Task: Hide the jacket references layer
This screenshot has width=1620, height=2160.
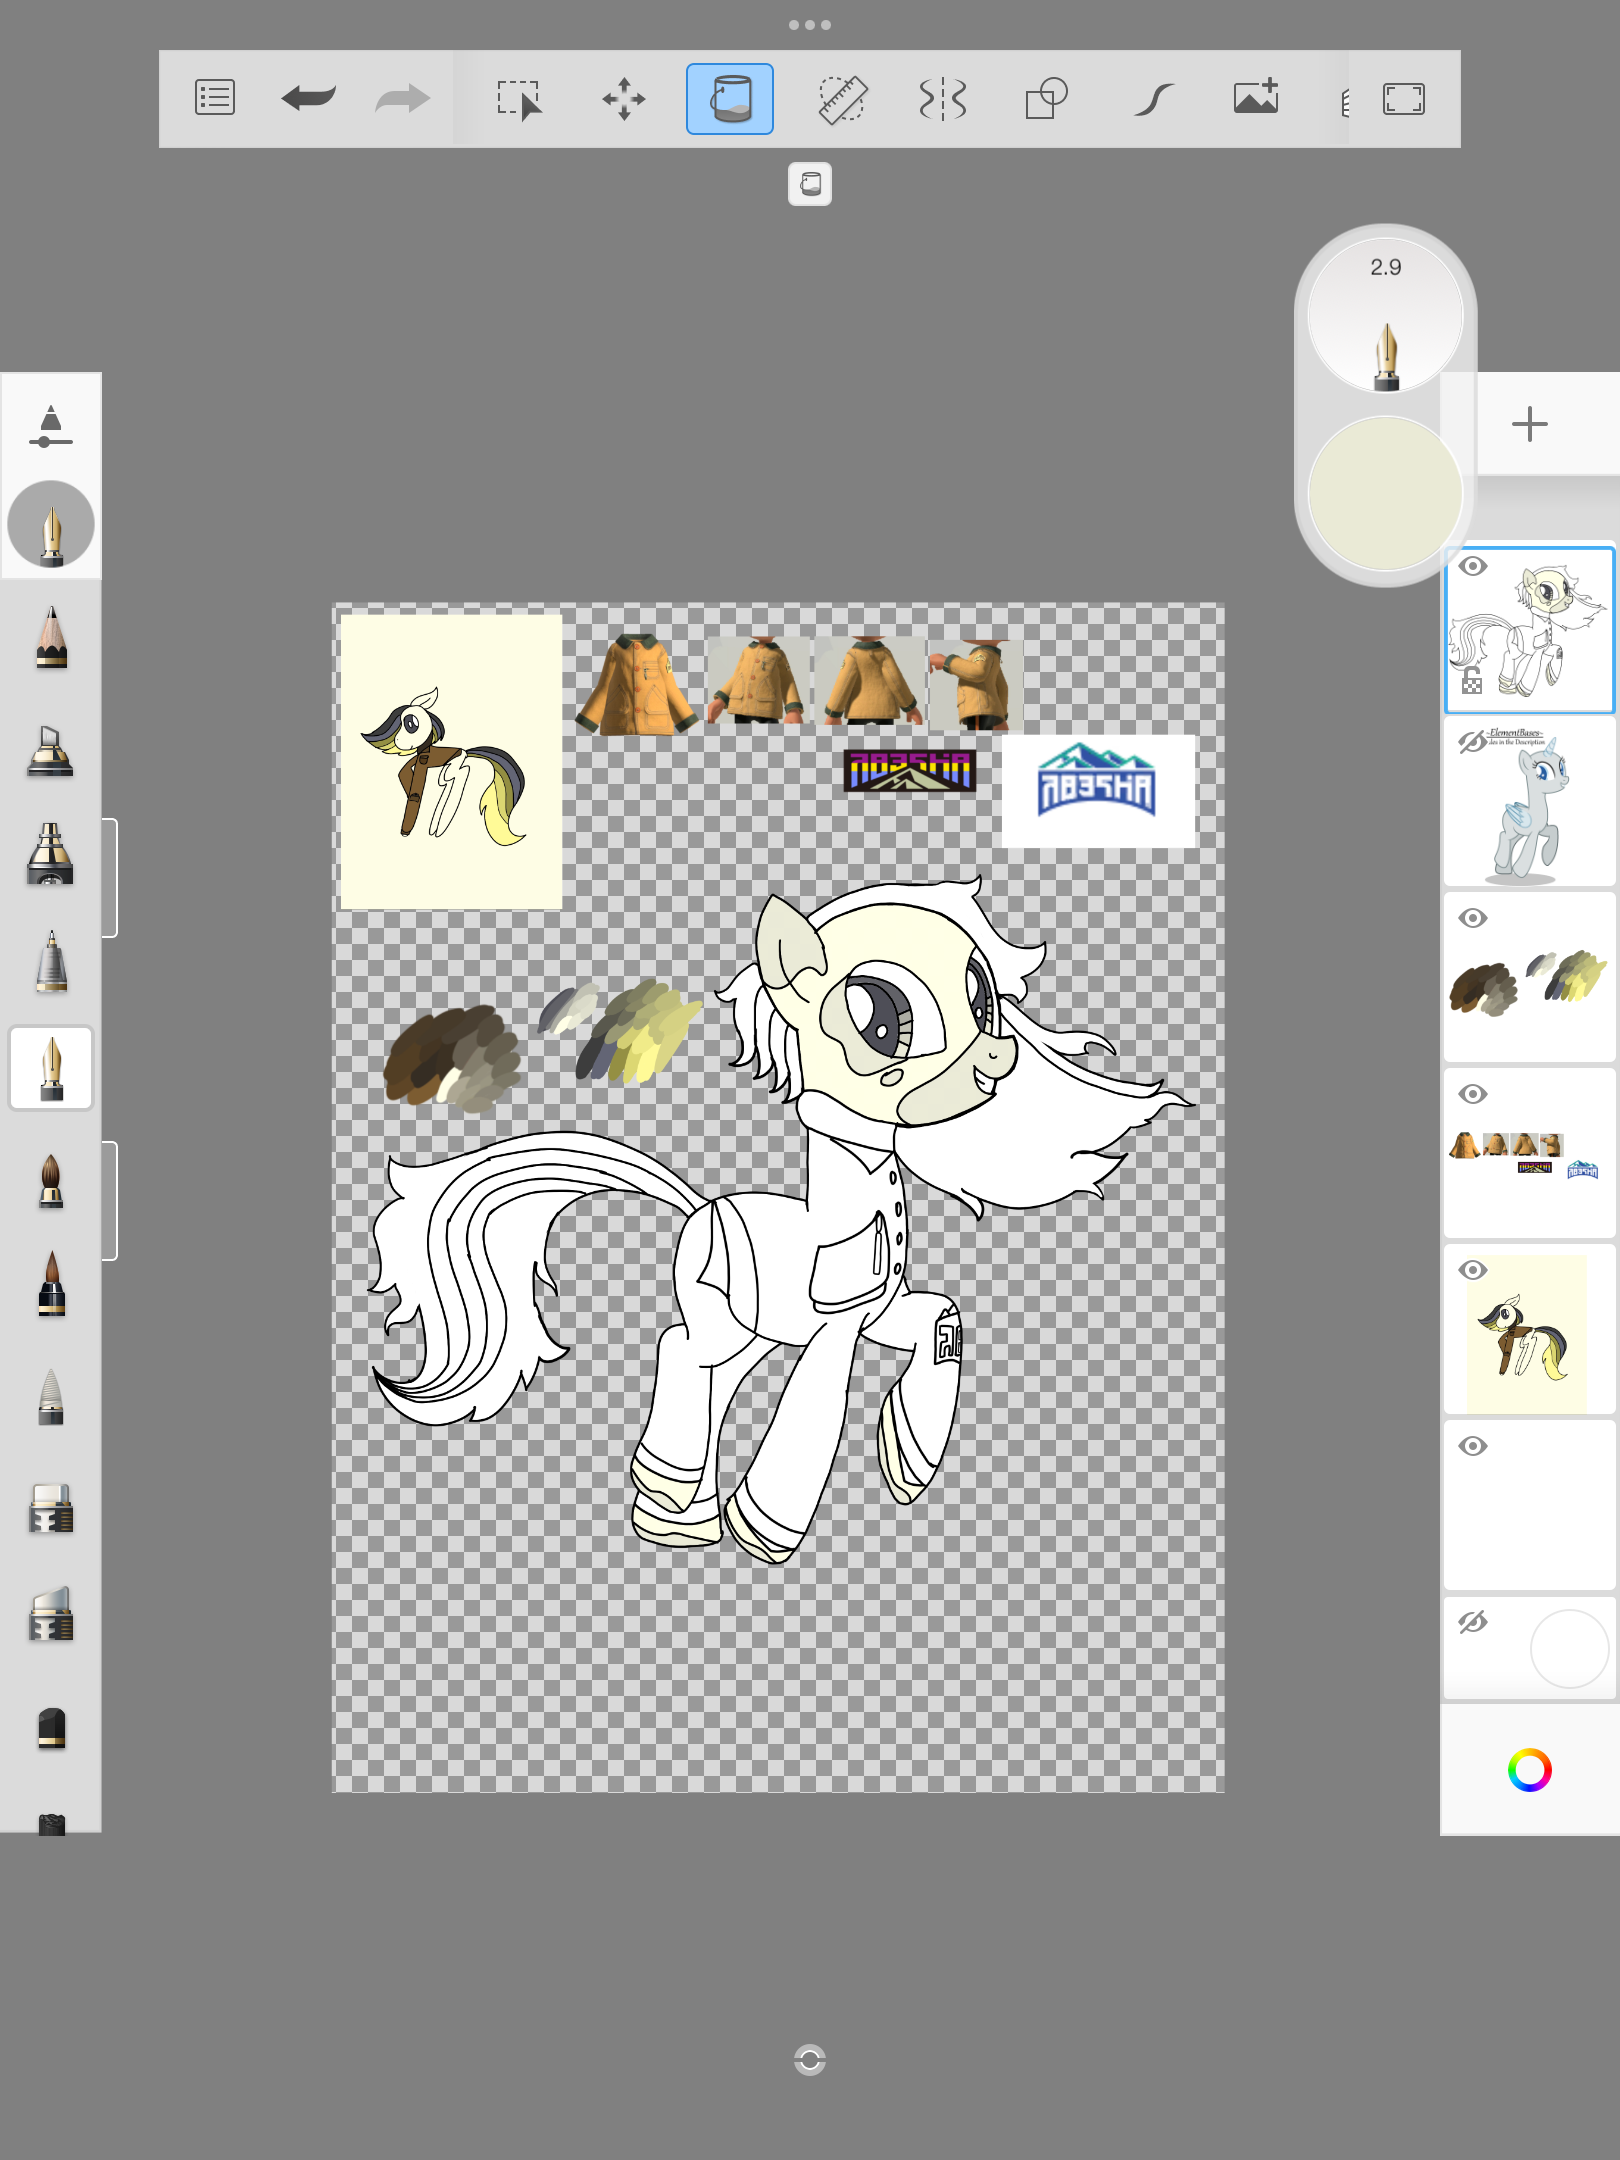Action: tap(1472, 1094)
